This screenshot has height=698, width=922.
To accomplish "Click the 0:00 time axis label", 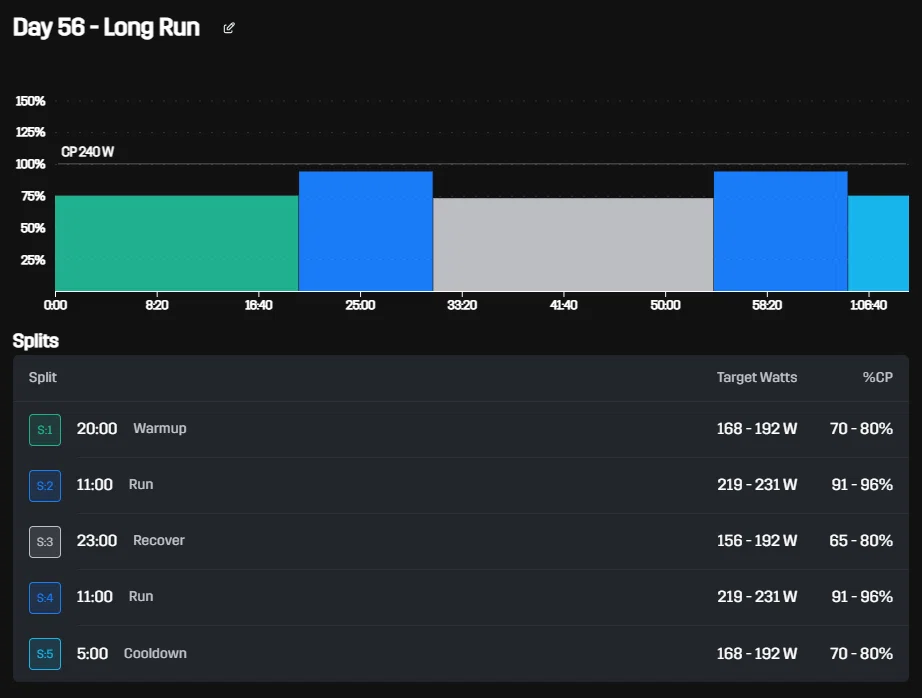I will tap(55, 305).
